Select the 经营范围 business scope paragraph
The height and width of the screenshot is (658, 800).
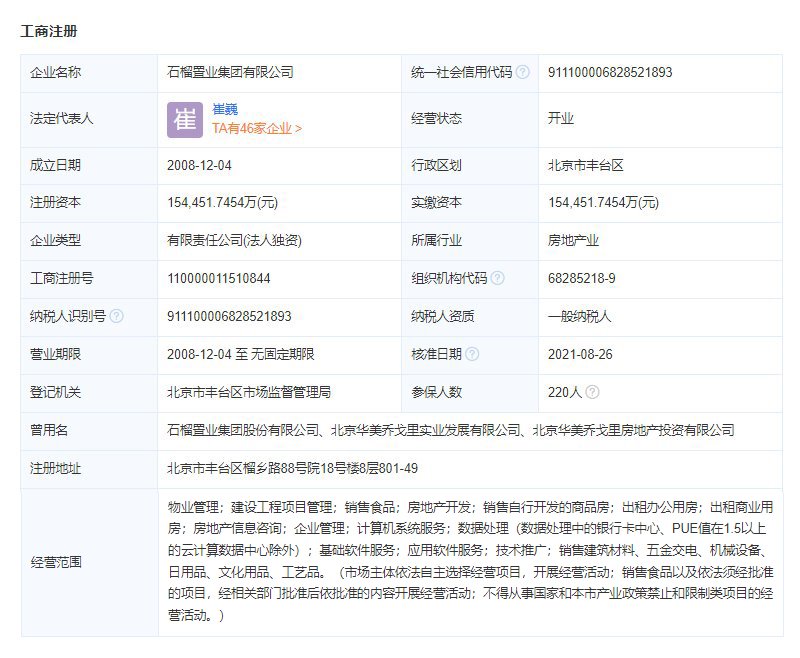pyautogui.click(x=470, y=561)
